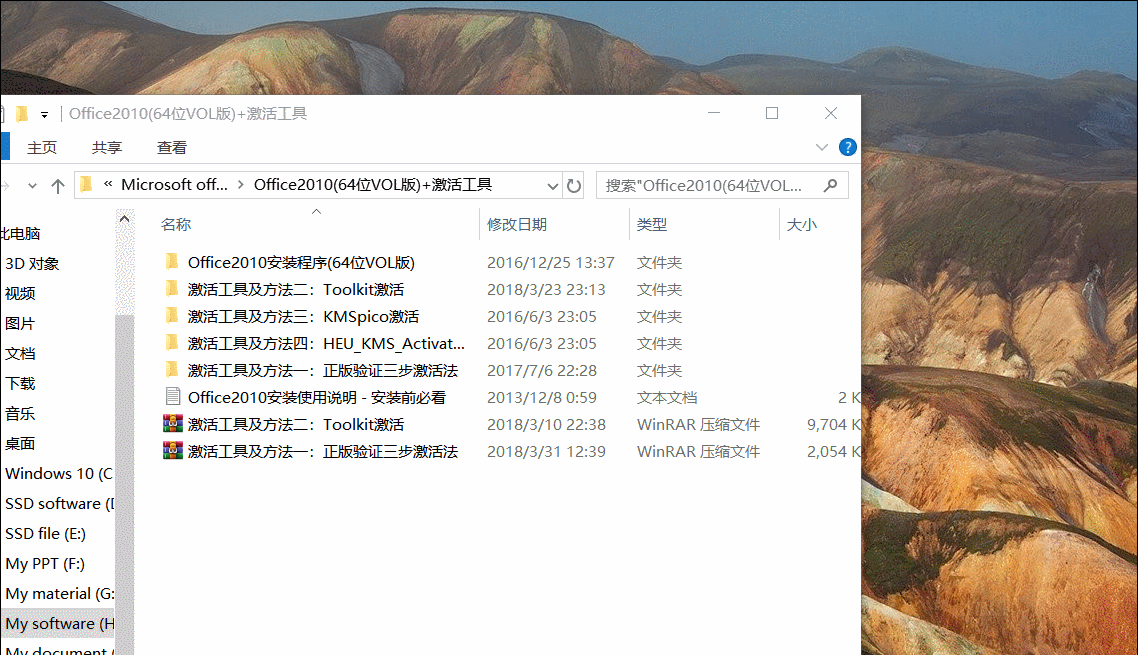Screen dimensions: 1138x655
Task: Select My software (H drive
Action: click(x=60, y=624)
